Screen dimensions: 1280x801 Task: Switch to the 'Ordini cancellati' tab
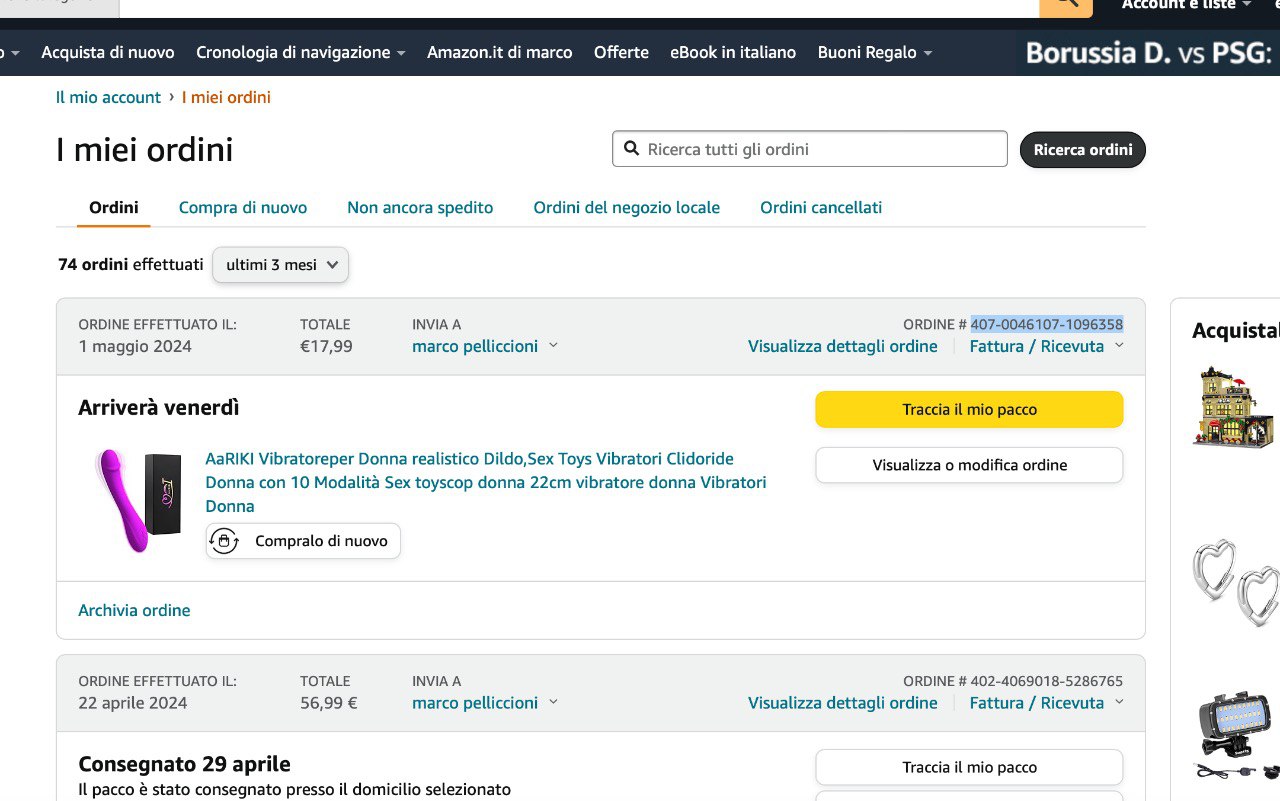point(820,208)
